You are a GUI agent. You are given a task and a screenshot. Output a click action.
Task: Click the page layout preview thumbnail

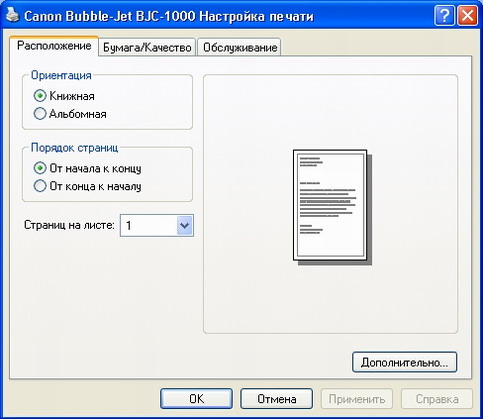click(332, 207)
